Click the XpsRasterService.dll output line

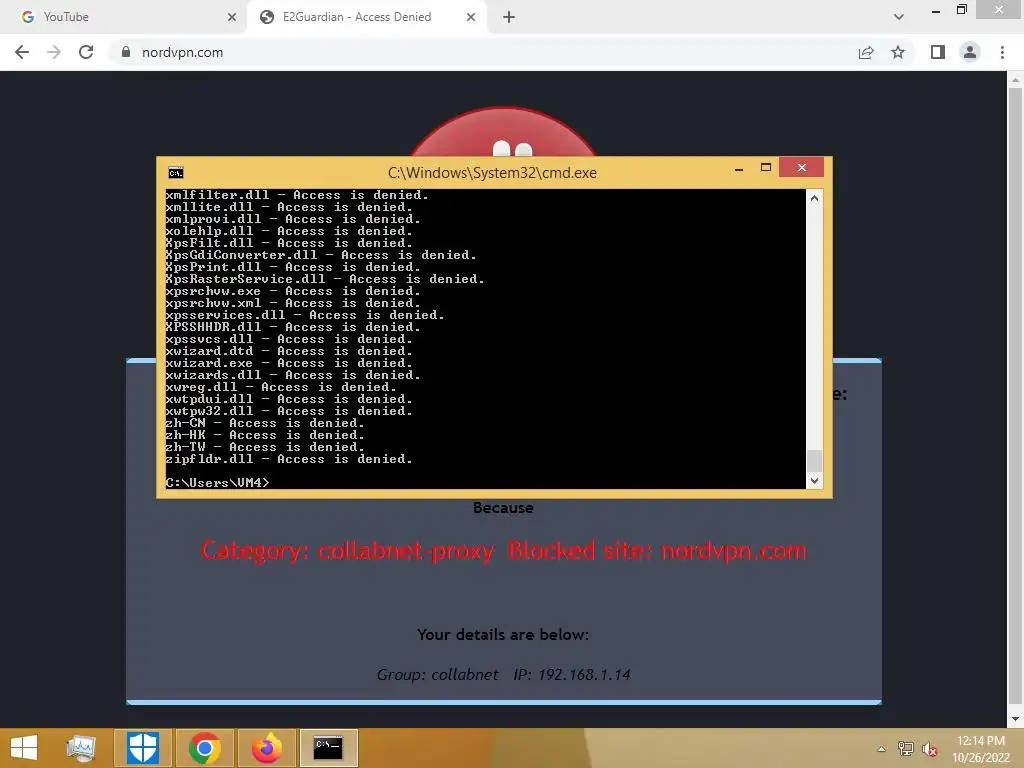[x=325, y=279]
